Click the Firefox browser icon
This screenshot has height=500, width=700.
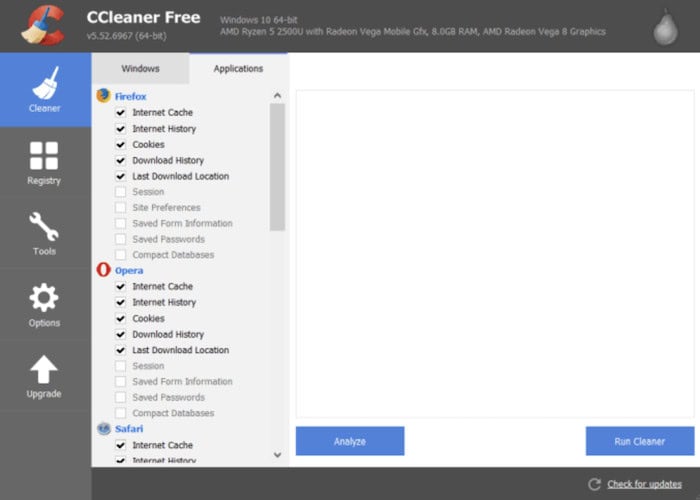pyautogui.click(x=104, y=96)
